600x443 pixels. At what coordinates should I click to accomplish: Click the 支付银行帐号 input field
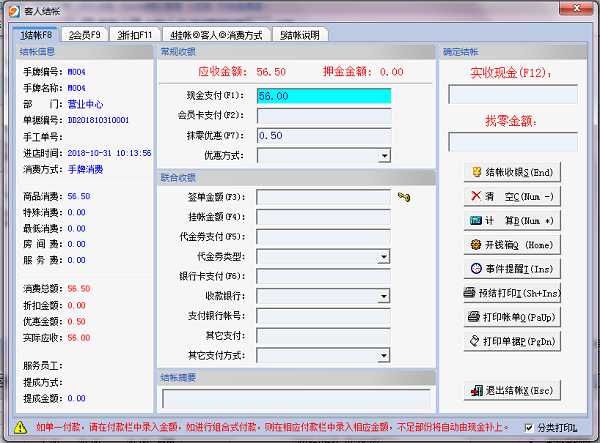click(x=323, y=316)
